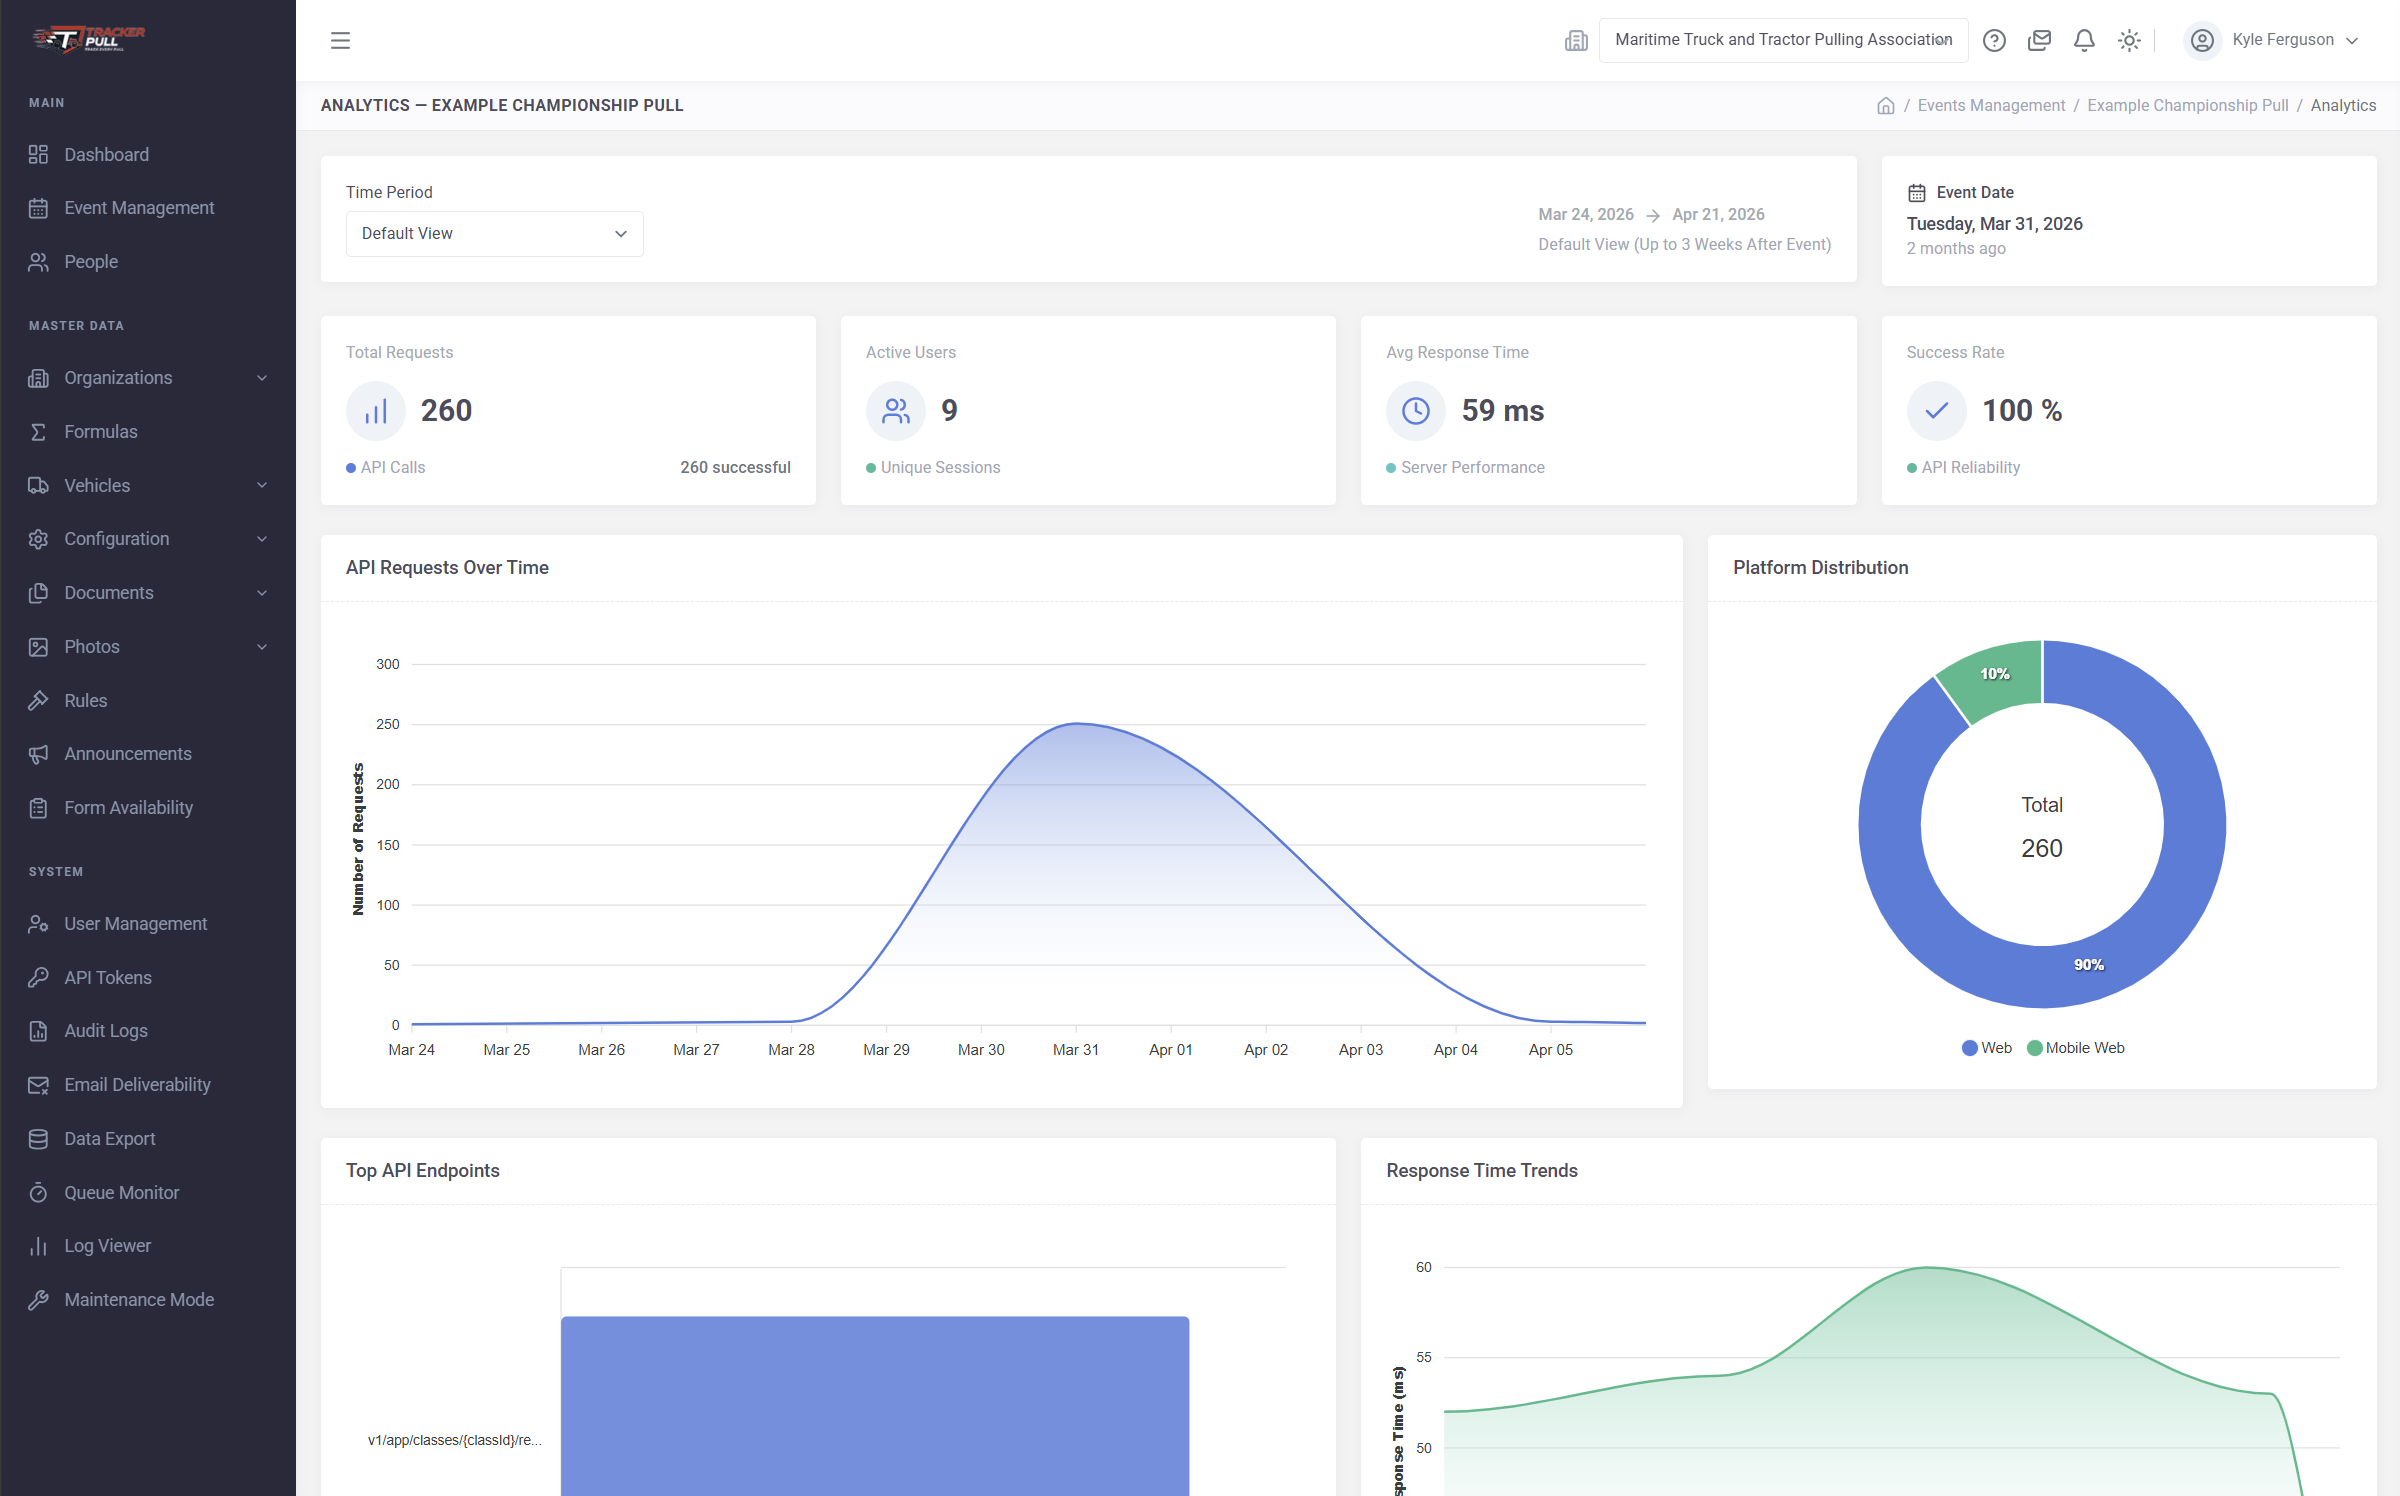Click the Audit Logs file icon

coord(38,1031)
